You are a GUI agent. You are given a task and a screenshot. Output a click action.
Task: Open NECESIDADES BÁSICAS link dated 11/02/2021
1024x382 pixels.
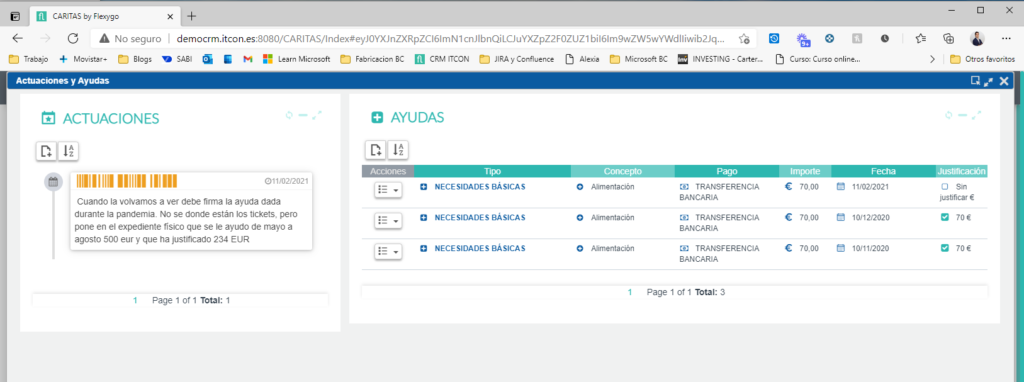point(480,187)
